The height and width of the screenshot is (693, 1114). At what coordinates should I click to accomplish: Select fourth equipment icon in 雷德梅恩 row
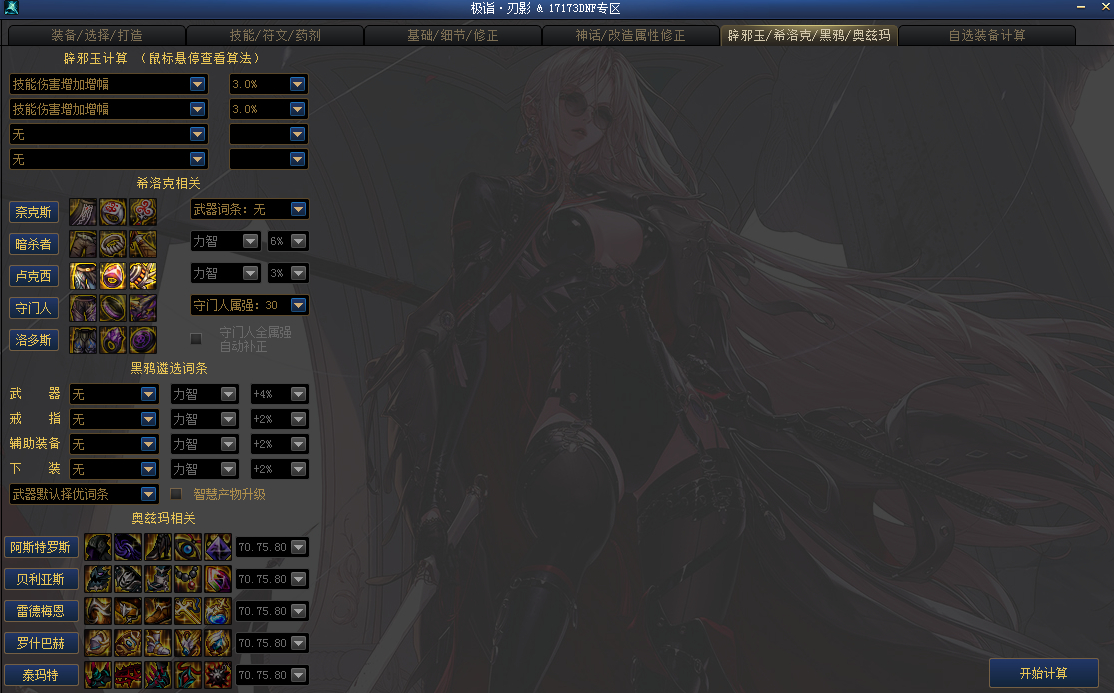[x=188, y=611]
